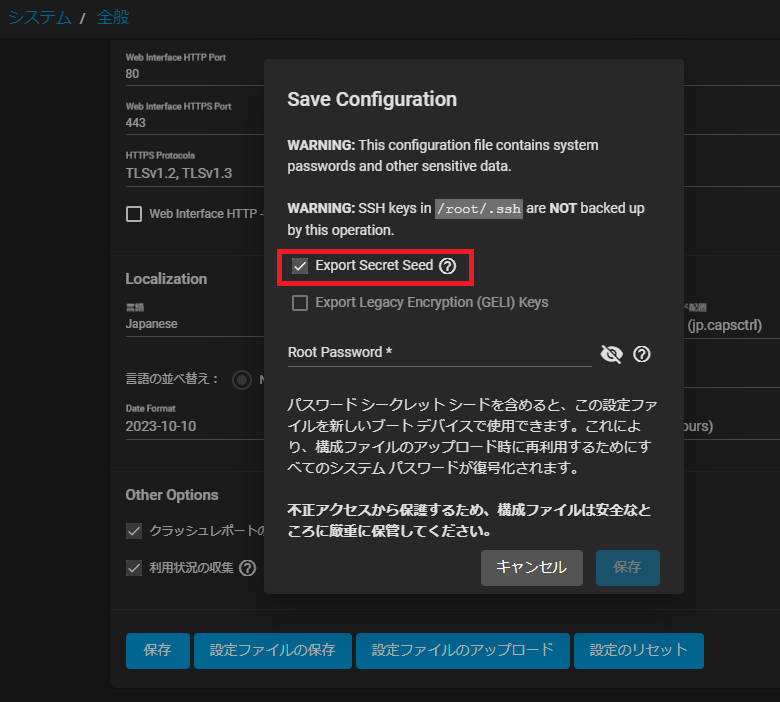Image resolution: width=780 pixels, height=702 pixels.
Task: Click the Web Interface HTTPS Port field
Action: 190,122
